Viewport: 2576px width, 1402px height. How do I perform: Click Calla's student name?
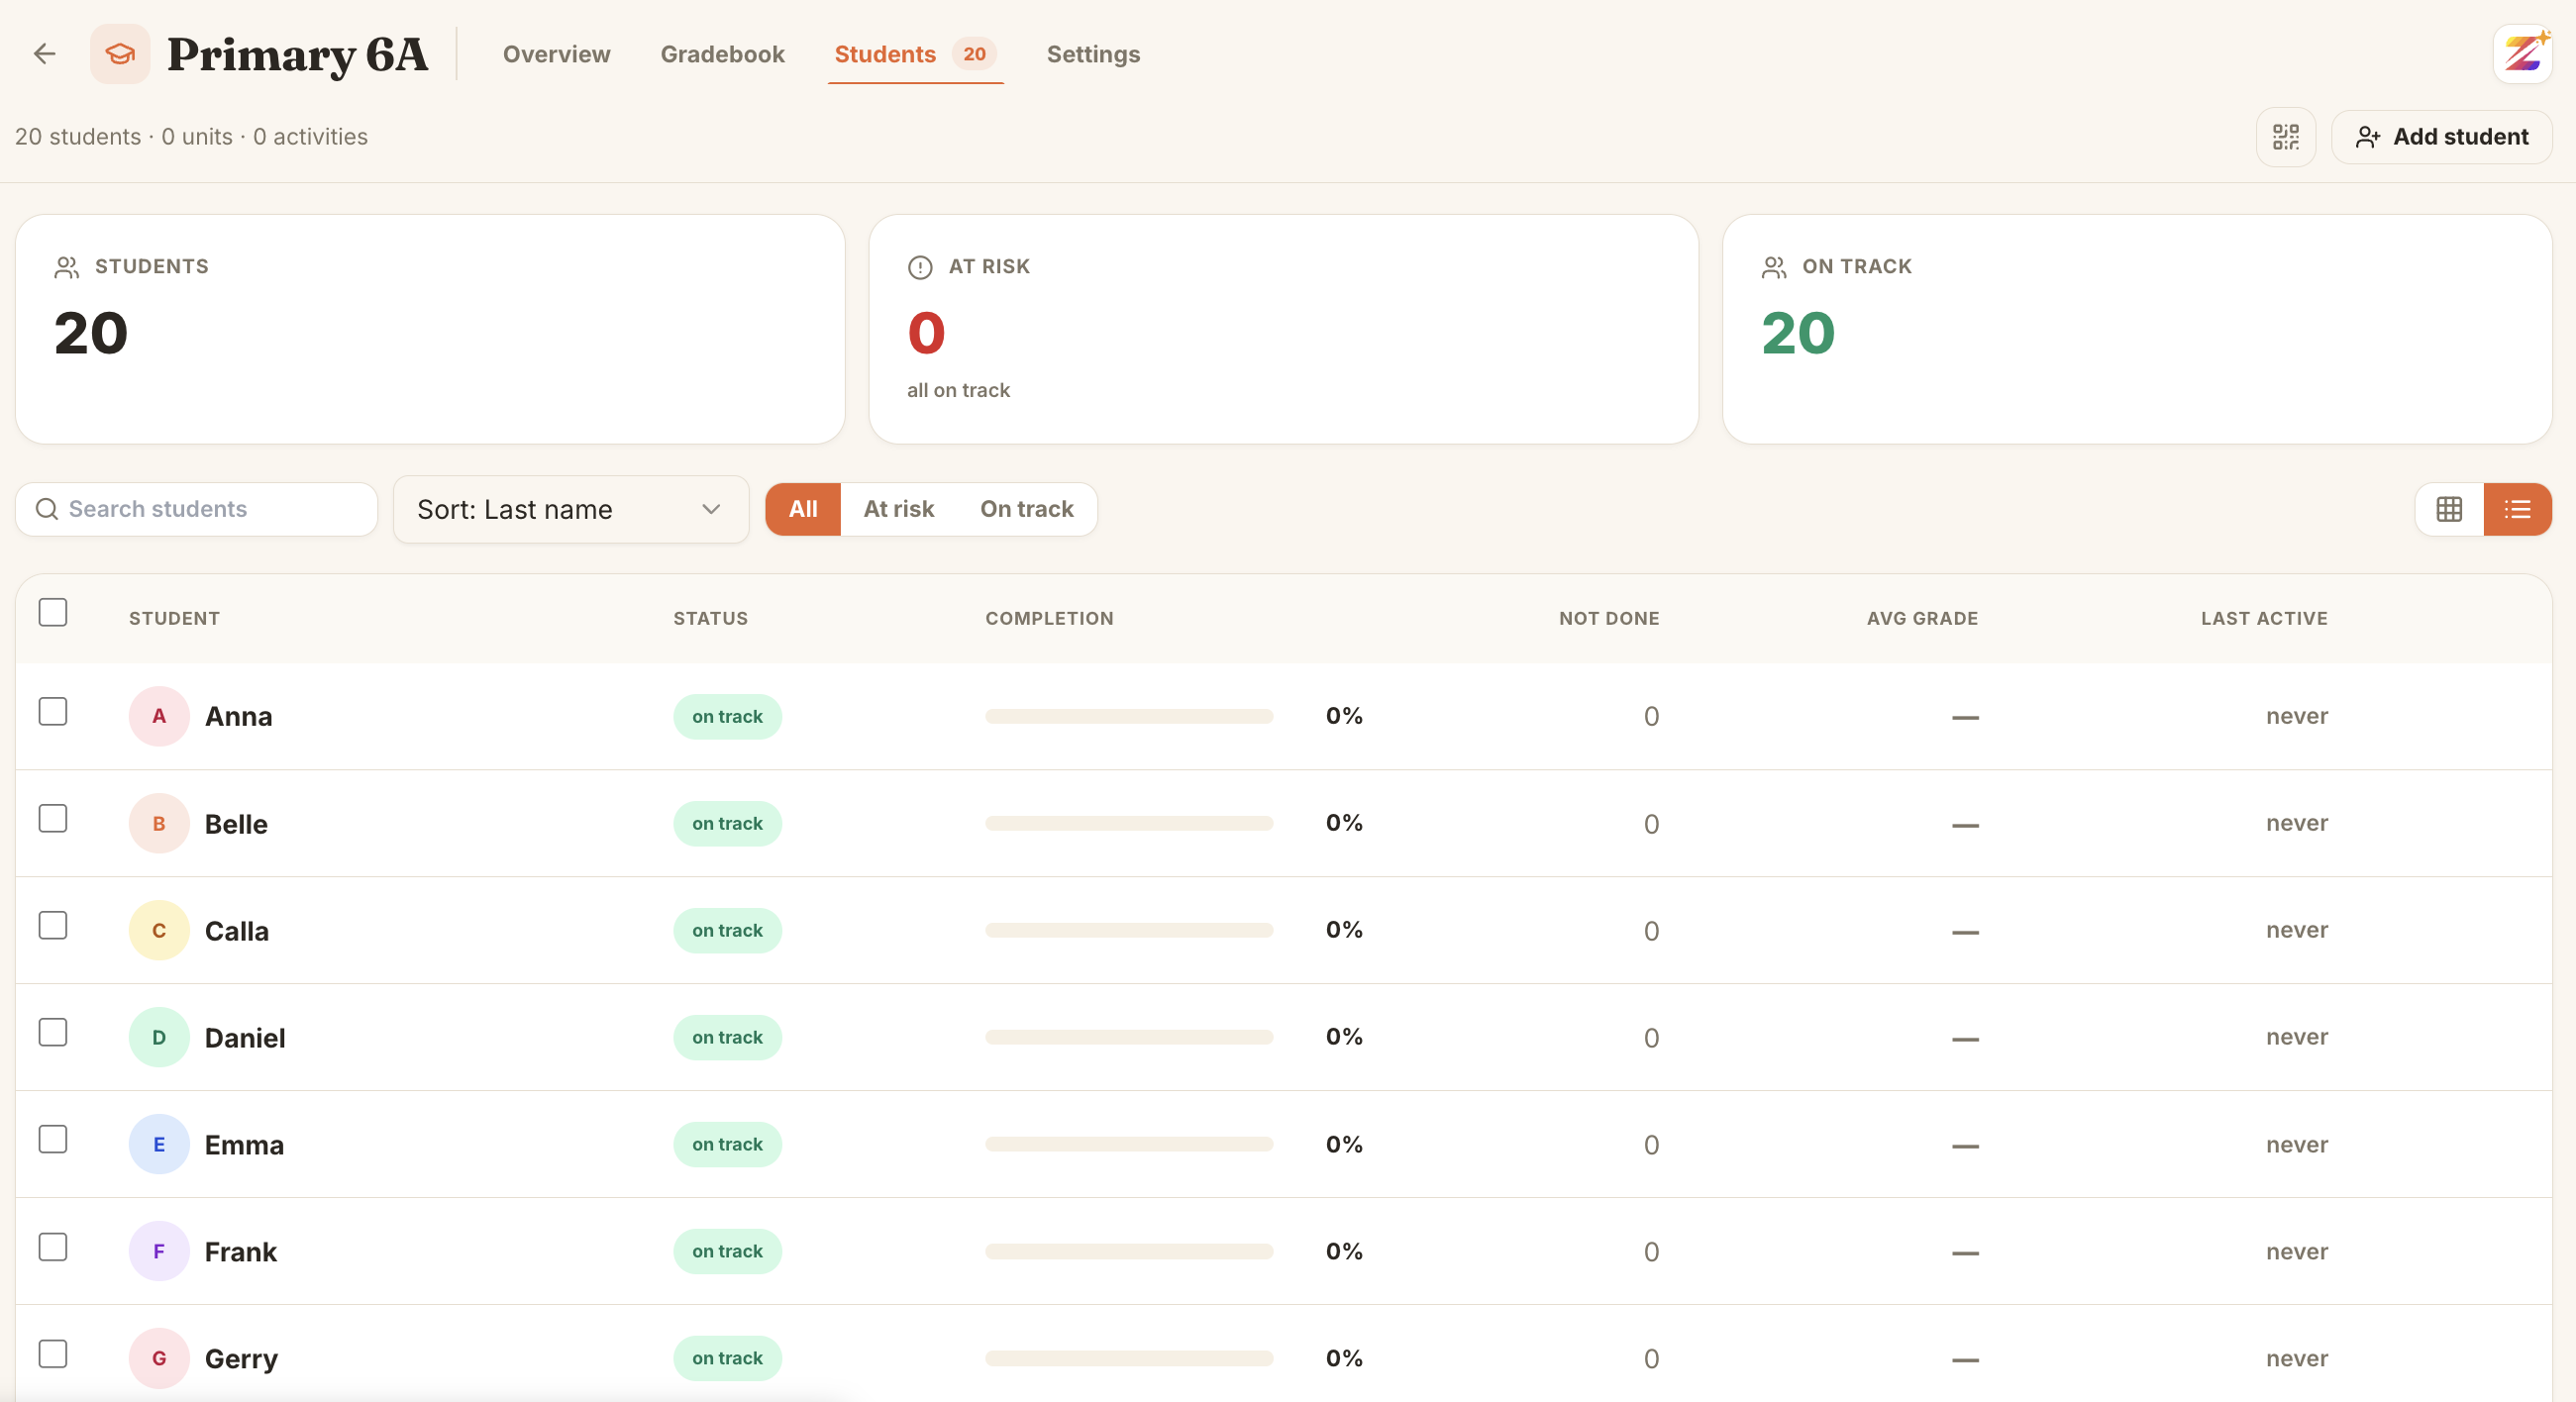pyautogui.click(x=237, y=931)
